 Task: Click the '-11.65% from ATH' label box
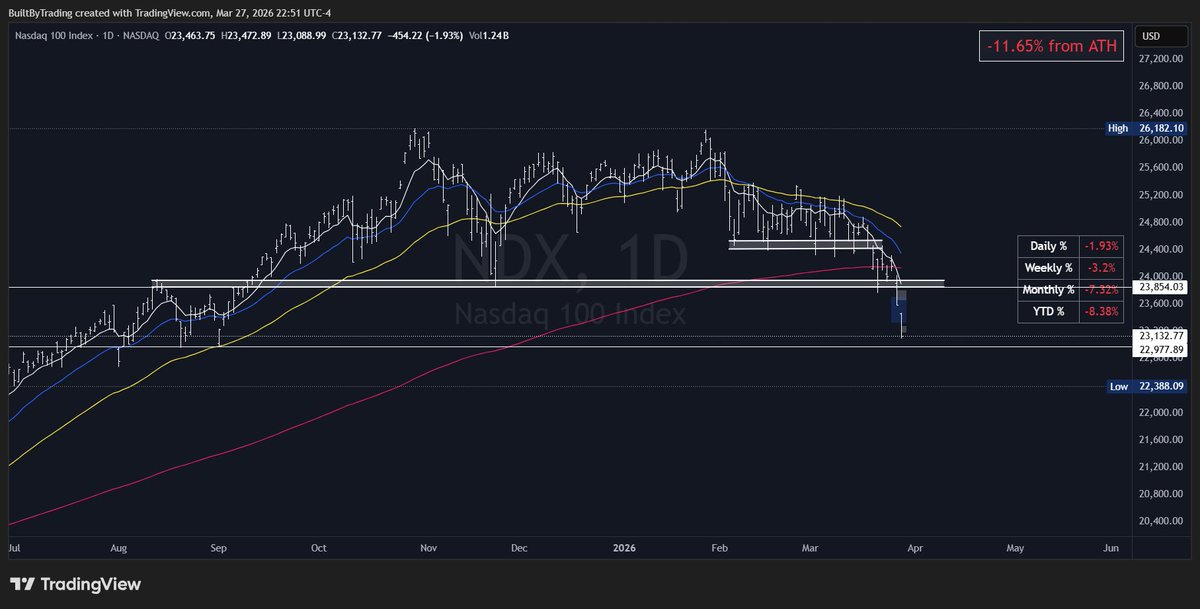tap(1053, 44)
